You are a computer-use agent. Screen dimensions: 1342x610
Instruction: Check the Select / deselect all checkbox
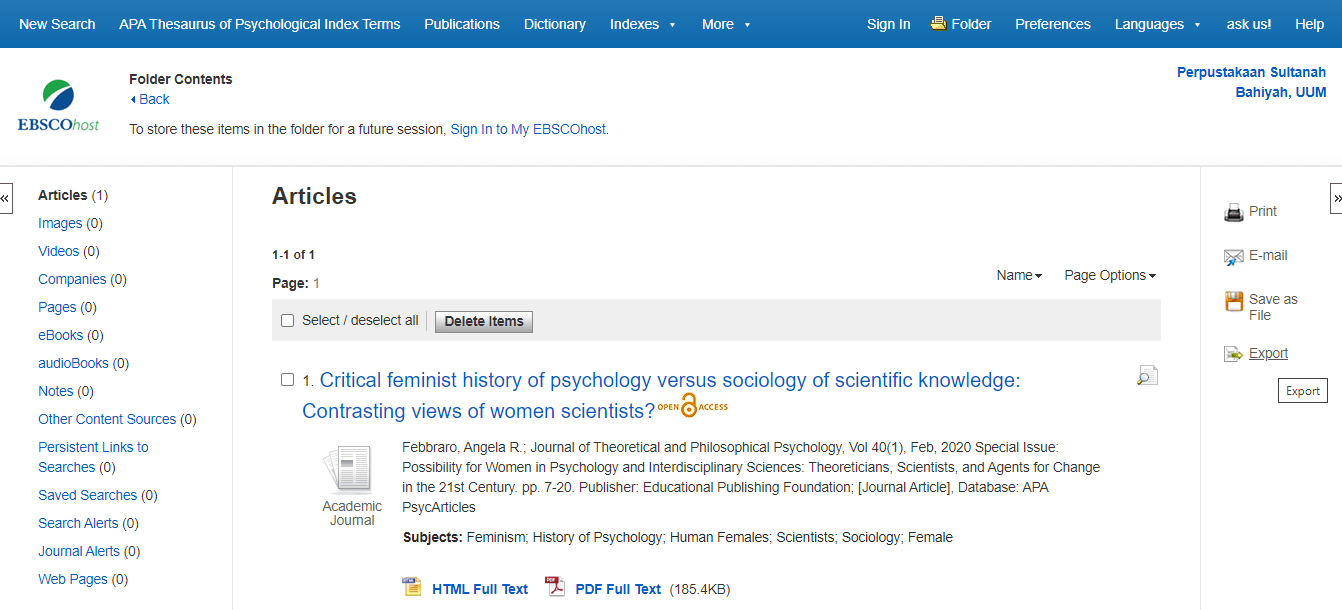pyautogui.click(x=288, y=321)
